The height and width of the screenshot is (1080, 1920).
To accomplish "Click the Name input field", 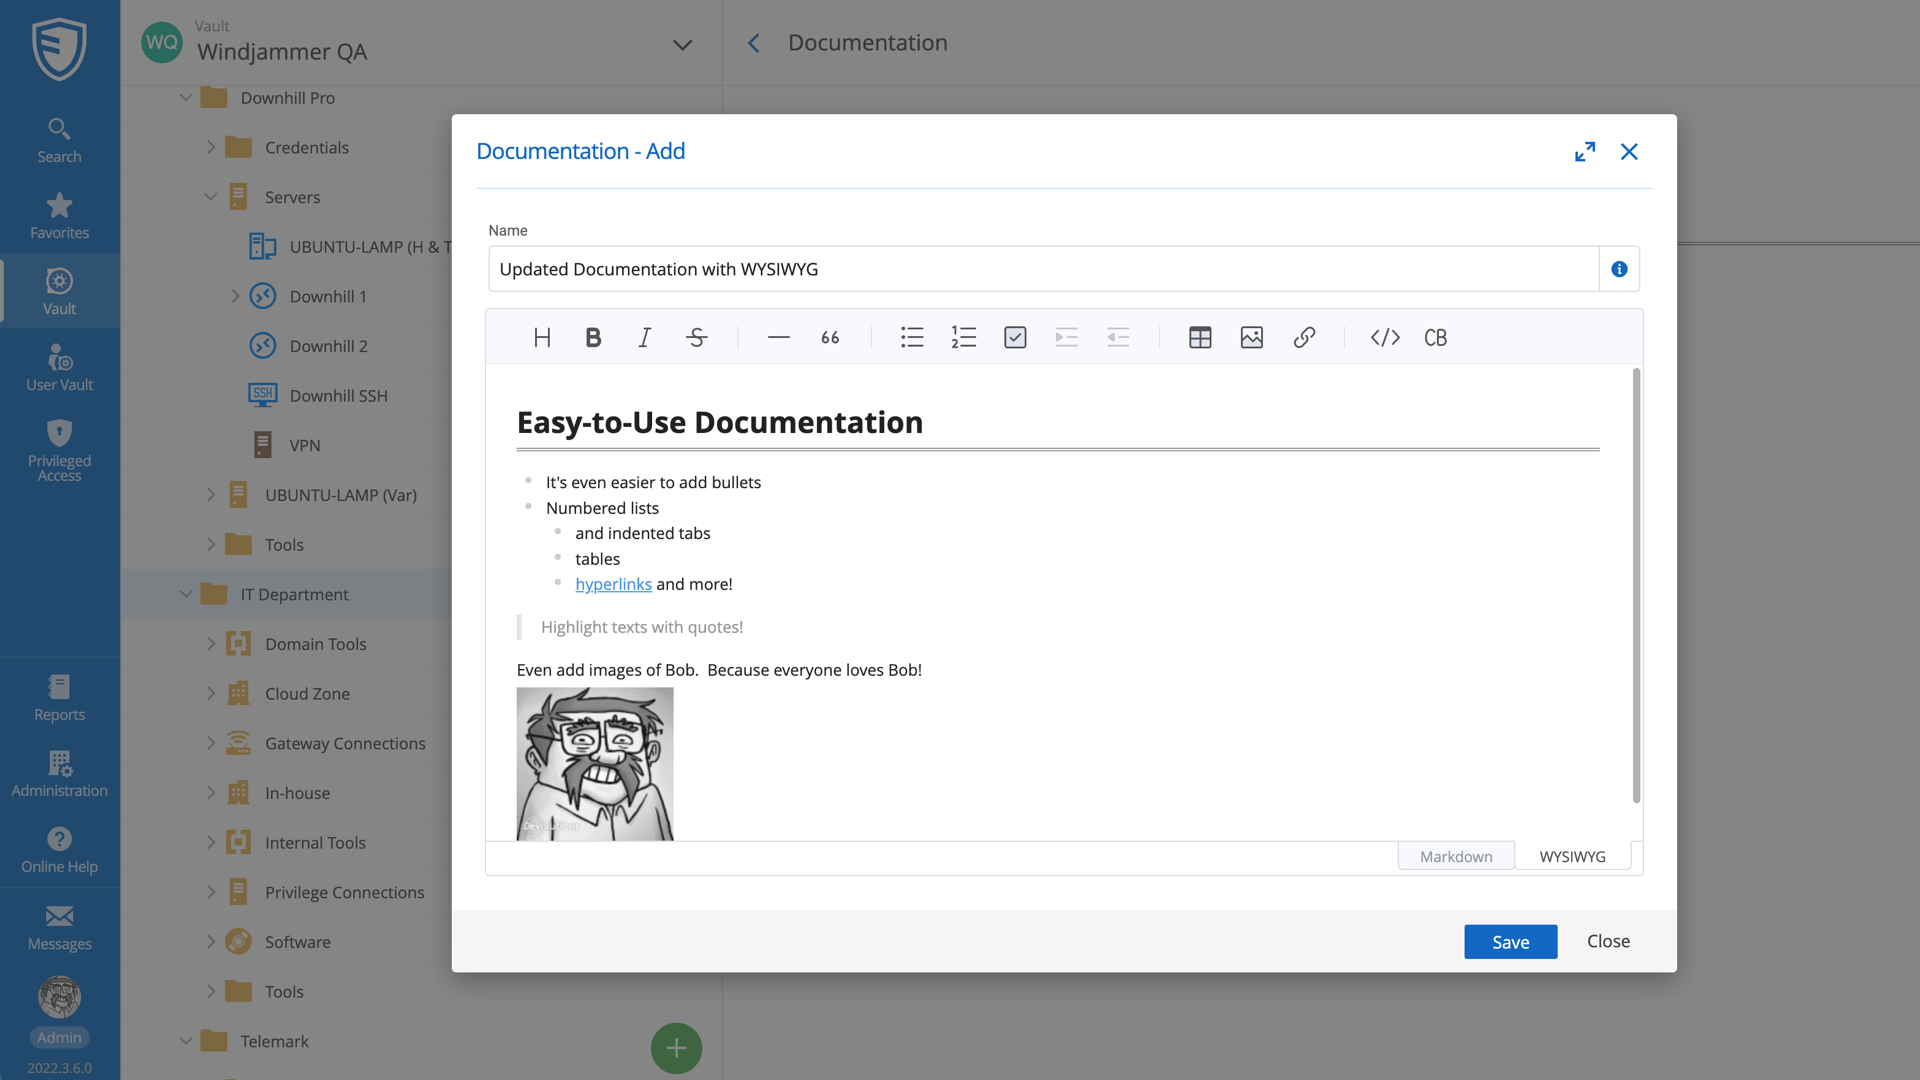I will pos(1000,268).
